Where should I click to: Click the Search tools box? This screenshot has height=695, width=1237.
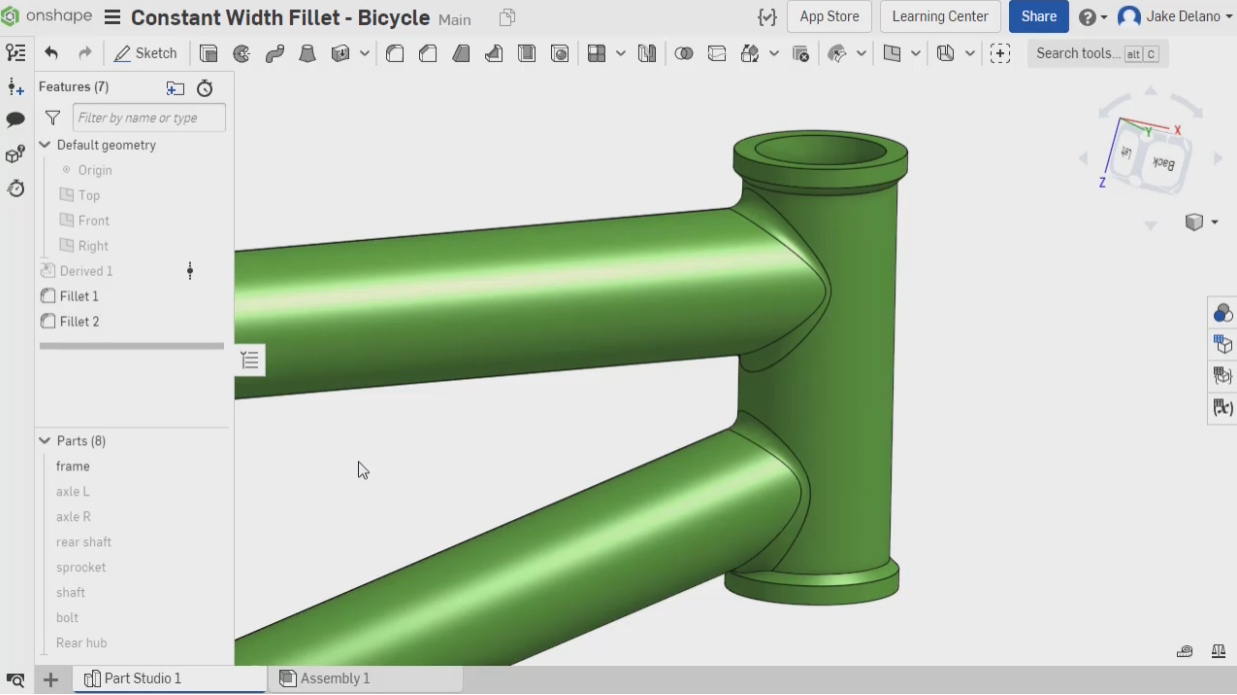pos(1097,54)
